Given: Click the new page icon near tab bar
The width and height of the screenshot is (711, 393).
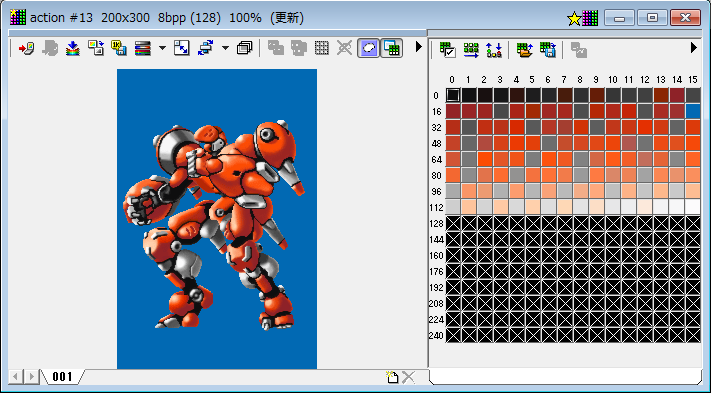Looking at the screenshot, I should click(392, 377).
